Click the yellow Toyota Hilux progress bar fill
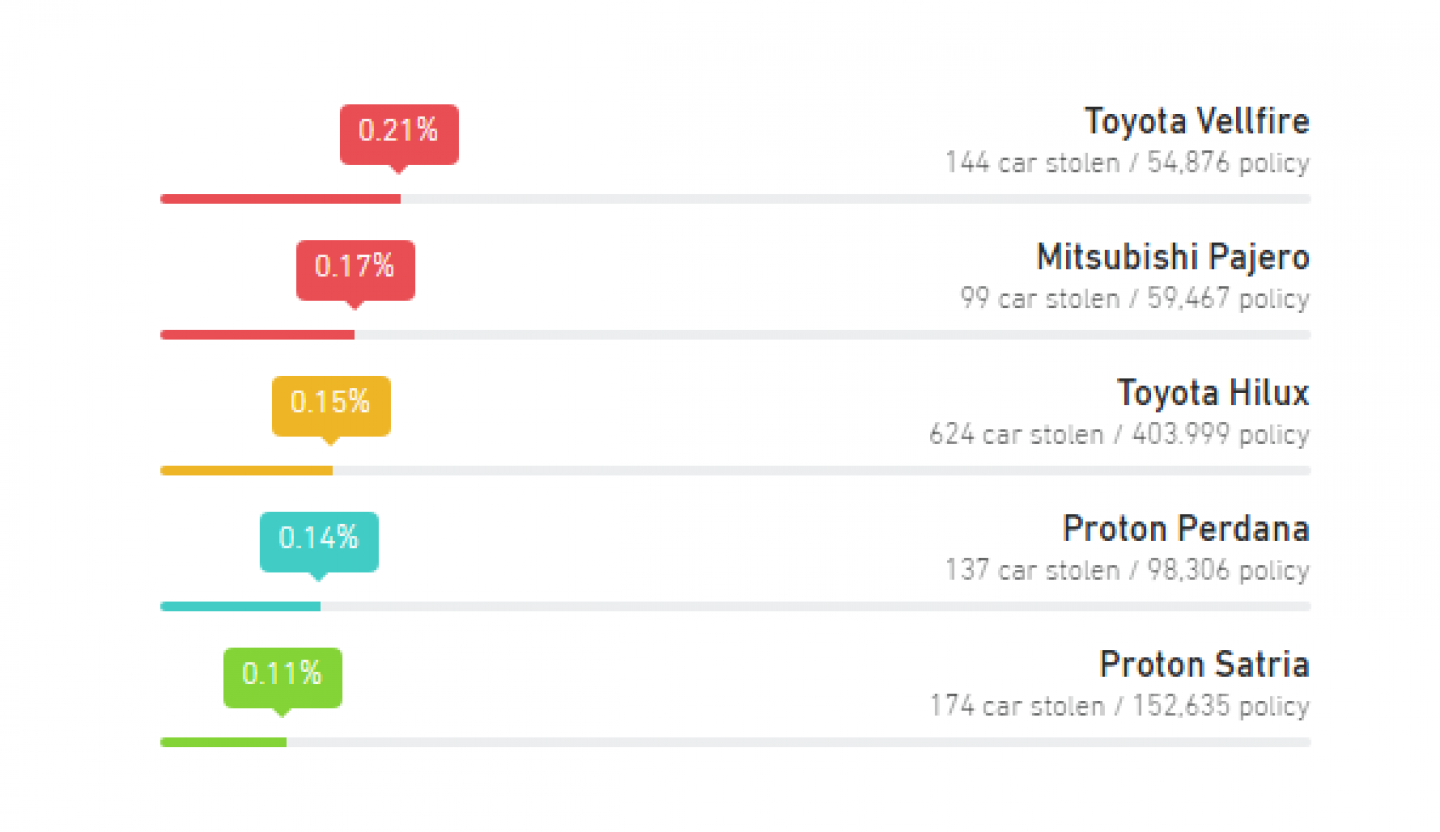This screenshot has height=832, width=1440. click(247, 471)
